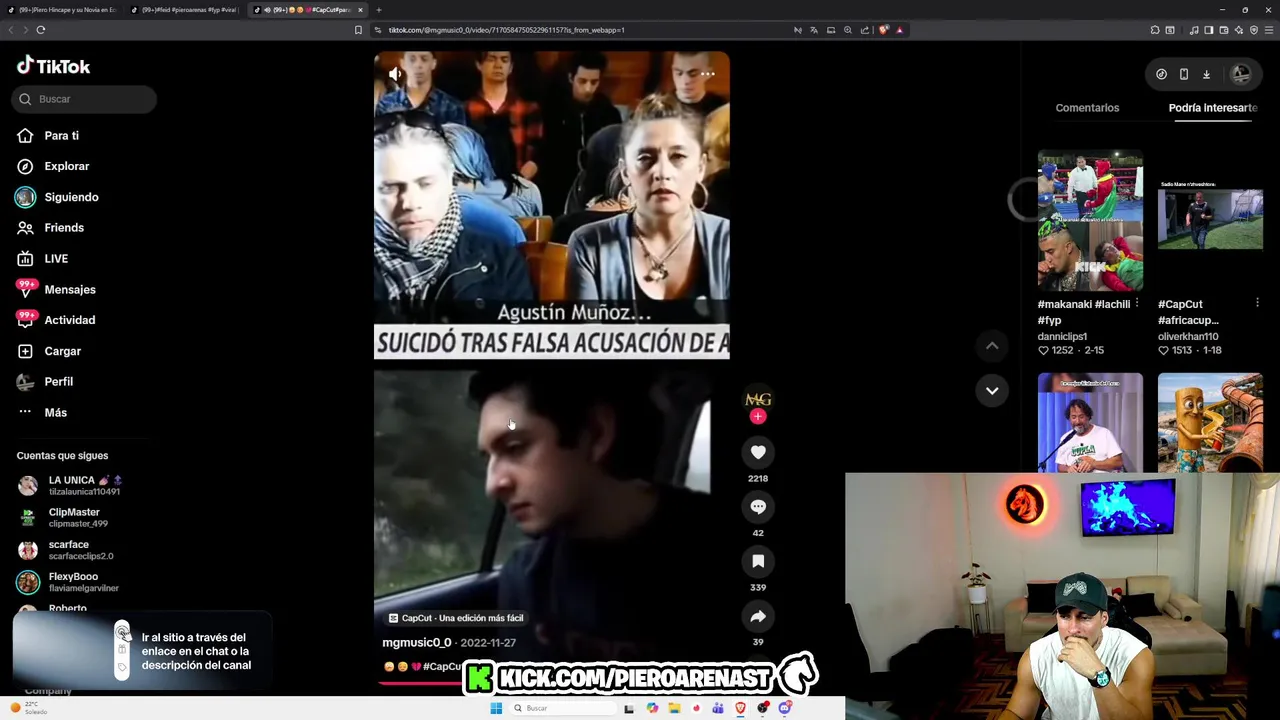Reload the page in the browser
1280x720 pixels.
click(41, 30)
